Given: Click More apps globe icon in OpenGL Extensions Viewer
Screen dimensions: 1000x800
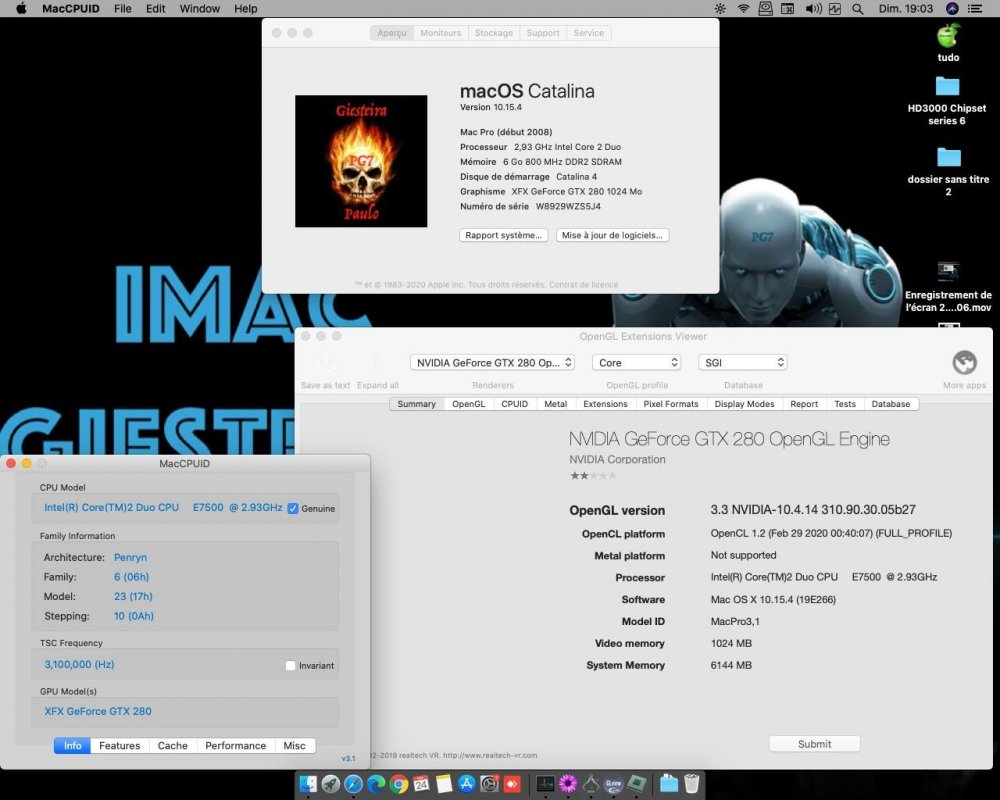Looking at the screenshot, I should coord(964,362).
